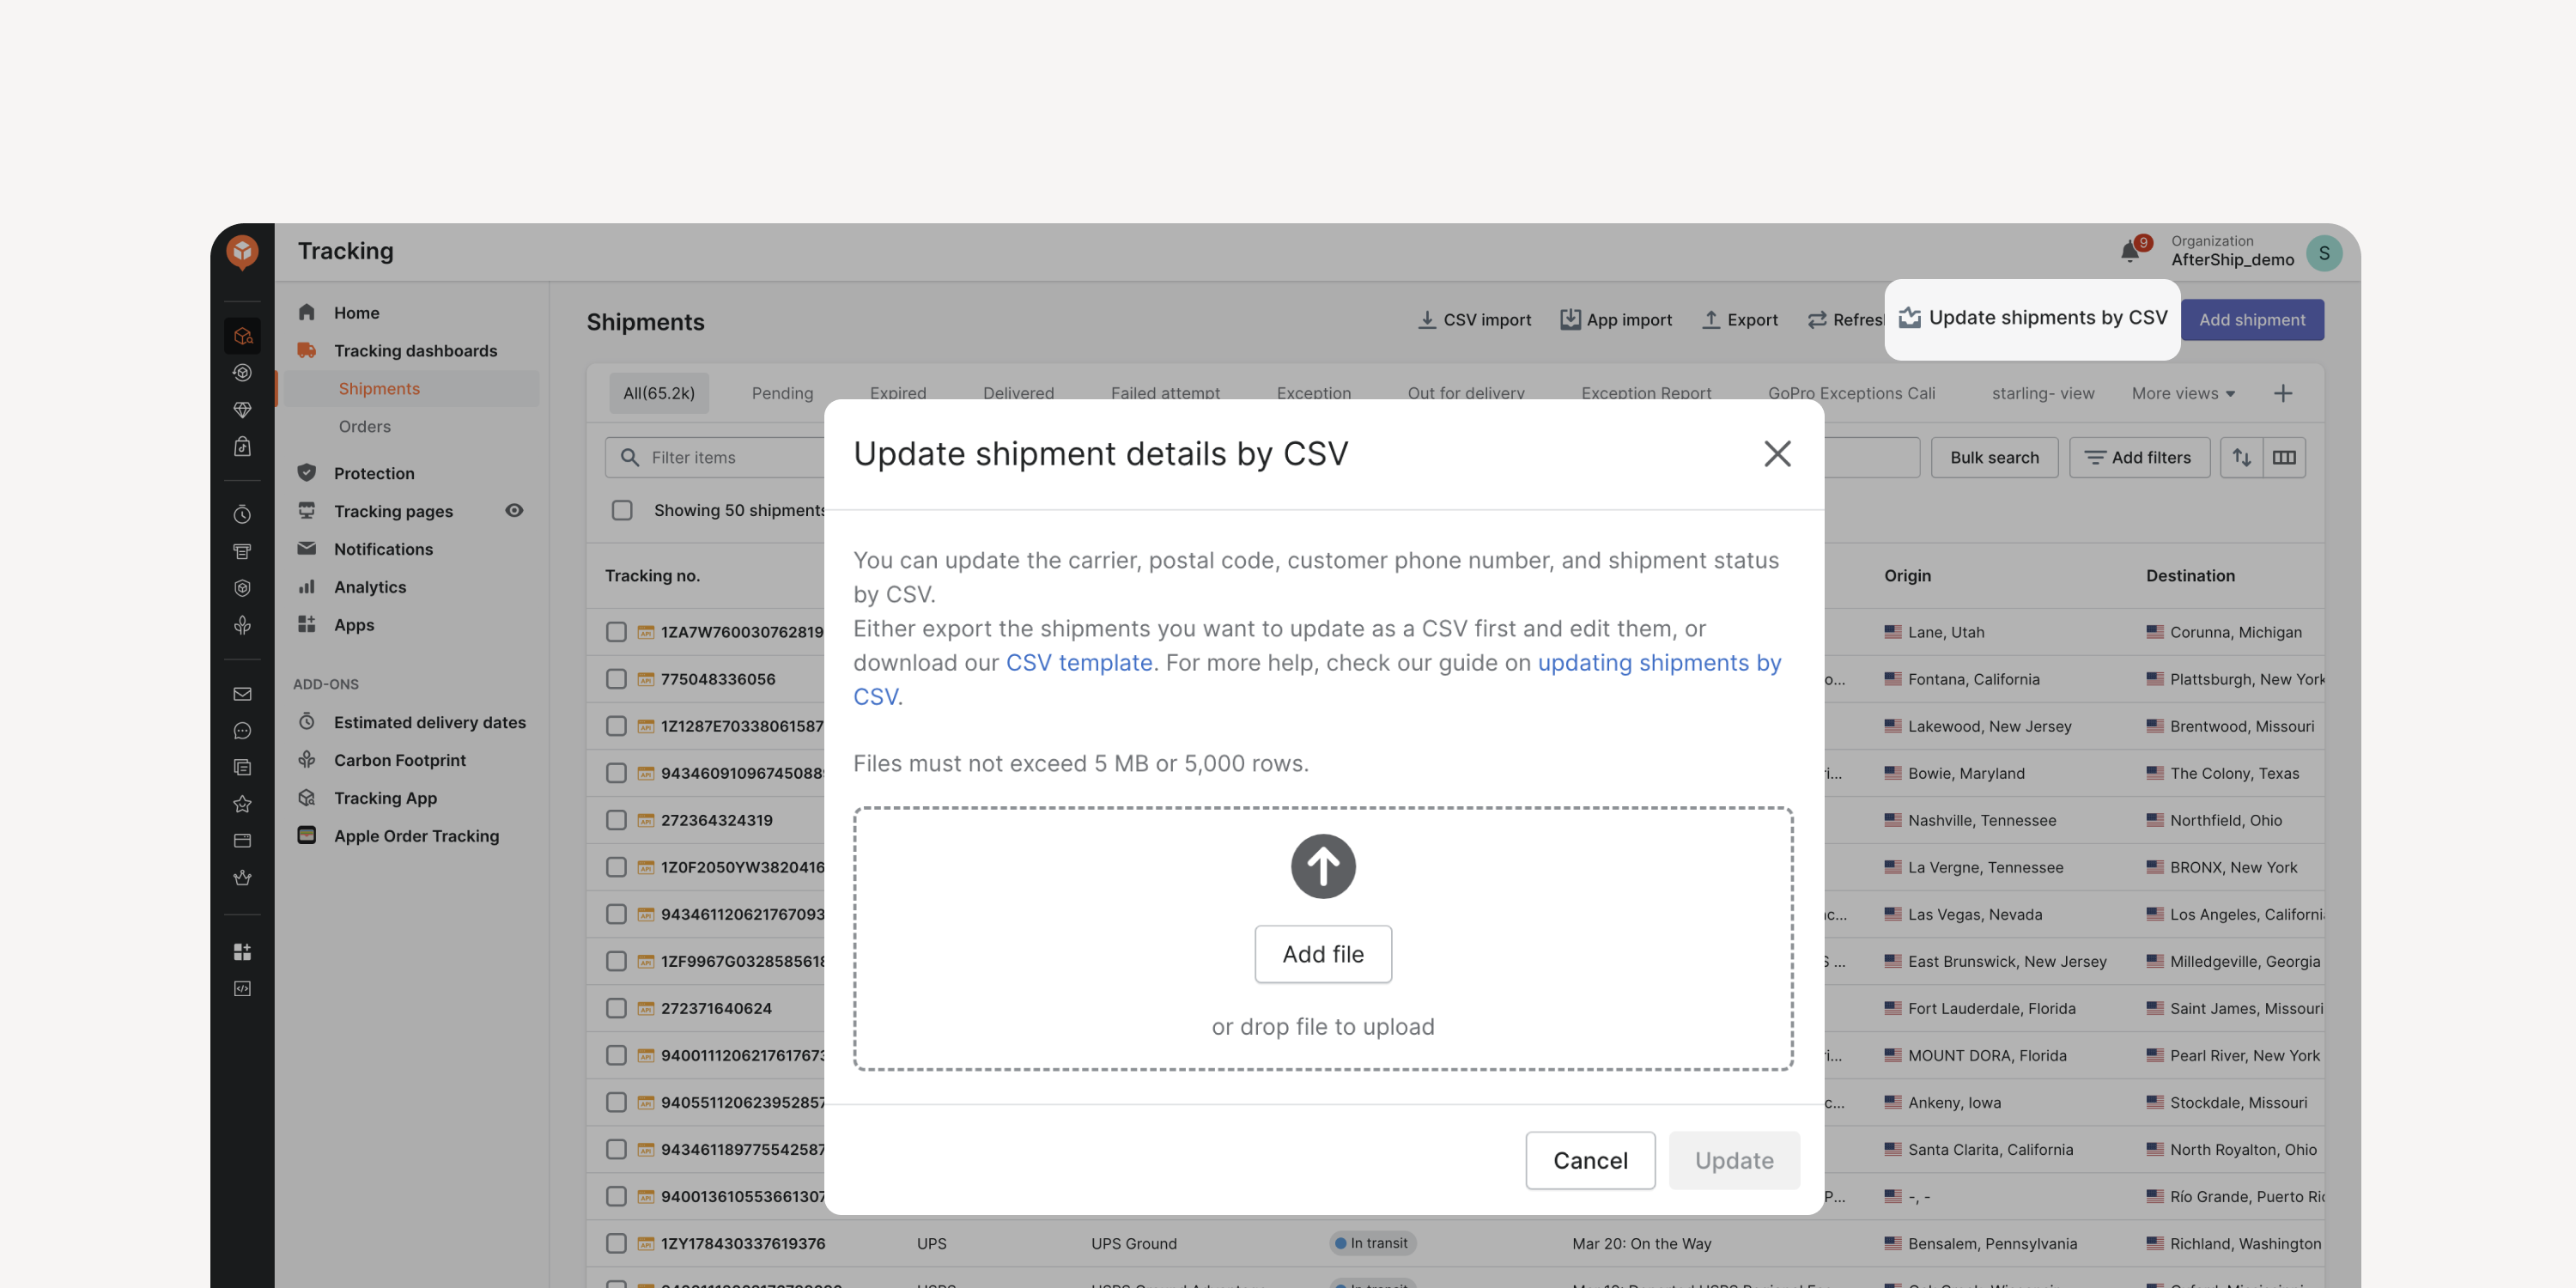2576x1288 pixels.
Task: Open the notifications bell icon
Action: pos(2130,252)
